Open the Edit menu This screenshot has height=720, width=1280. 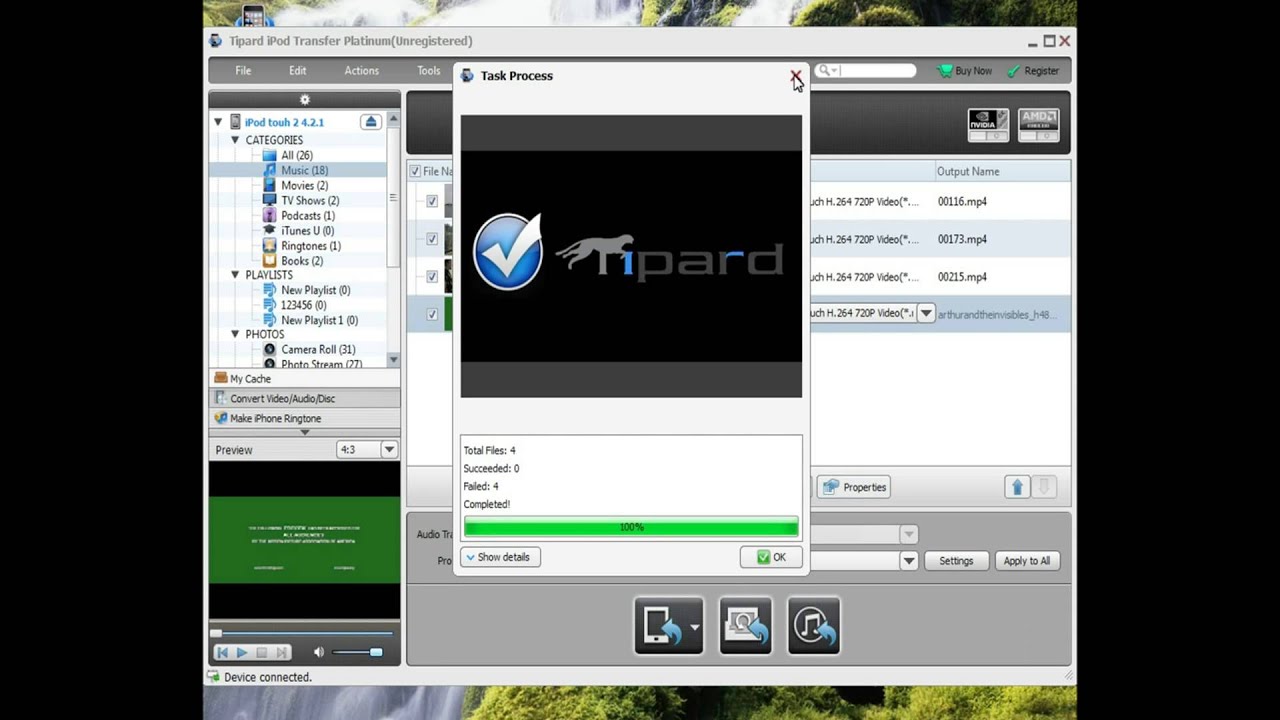click(x=298, y=71)
